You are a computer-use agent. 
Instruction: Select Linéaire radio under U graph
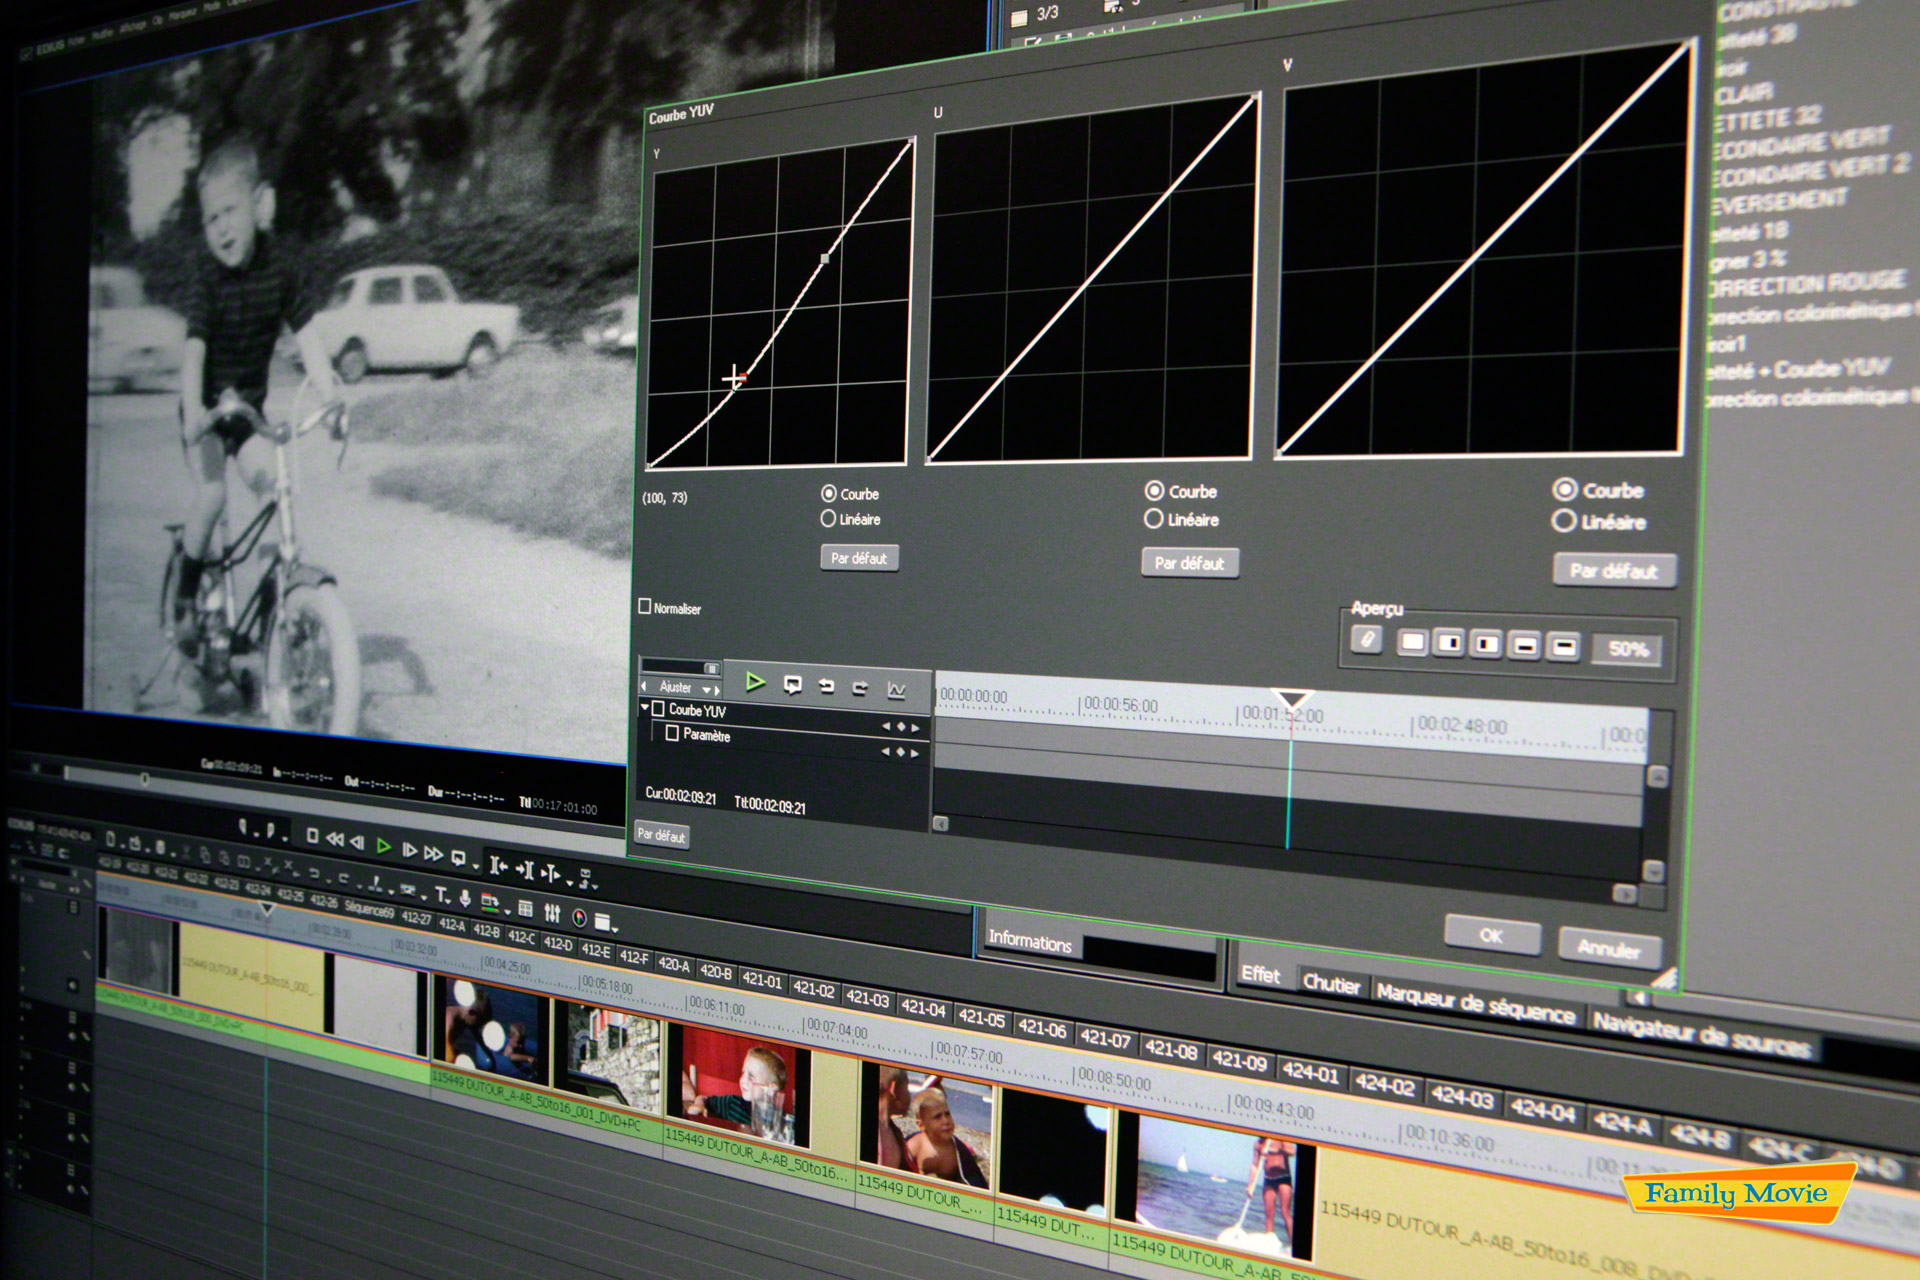tap(1153, 518)
